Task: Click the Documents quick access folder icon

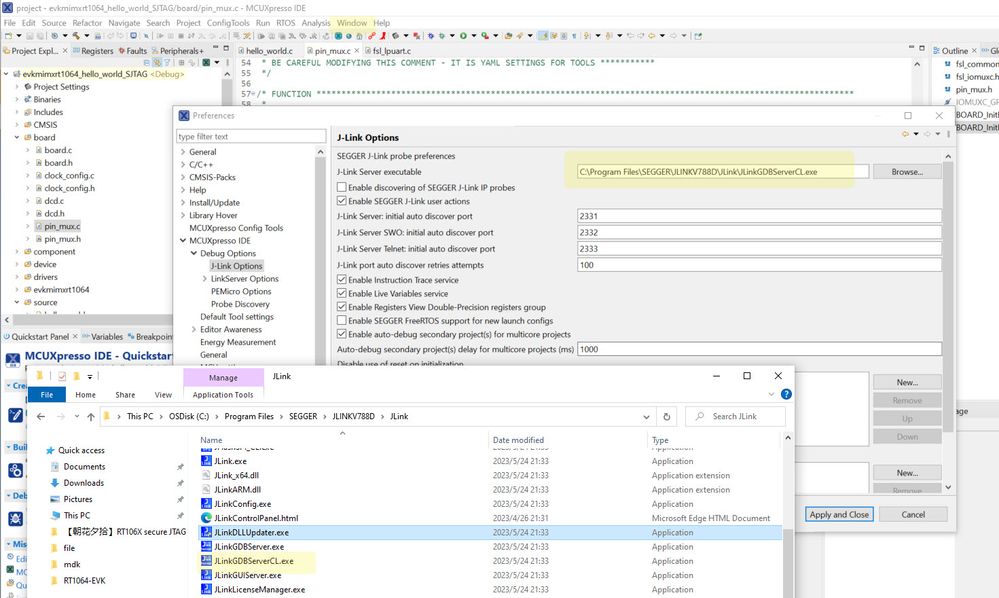Action: 55,466
